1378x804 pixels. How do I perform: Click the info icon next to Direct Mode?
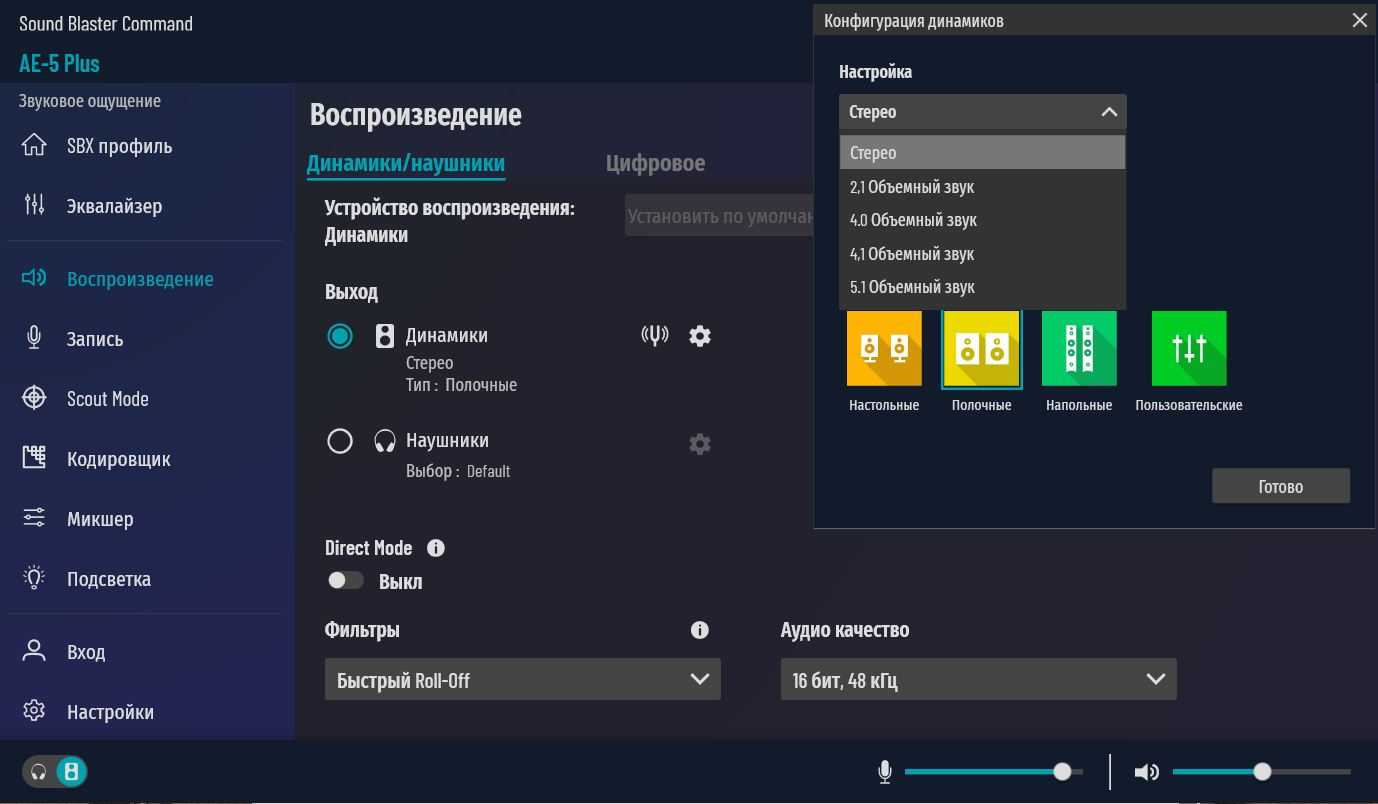click(436, 548)
